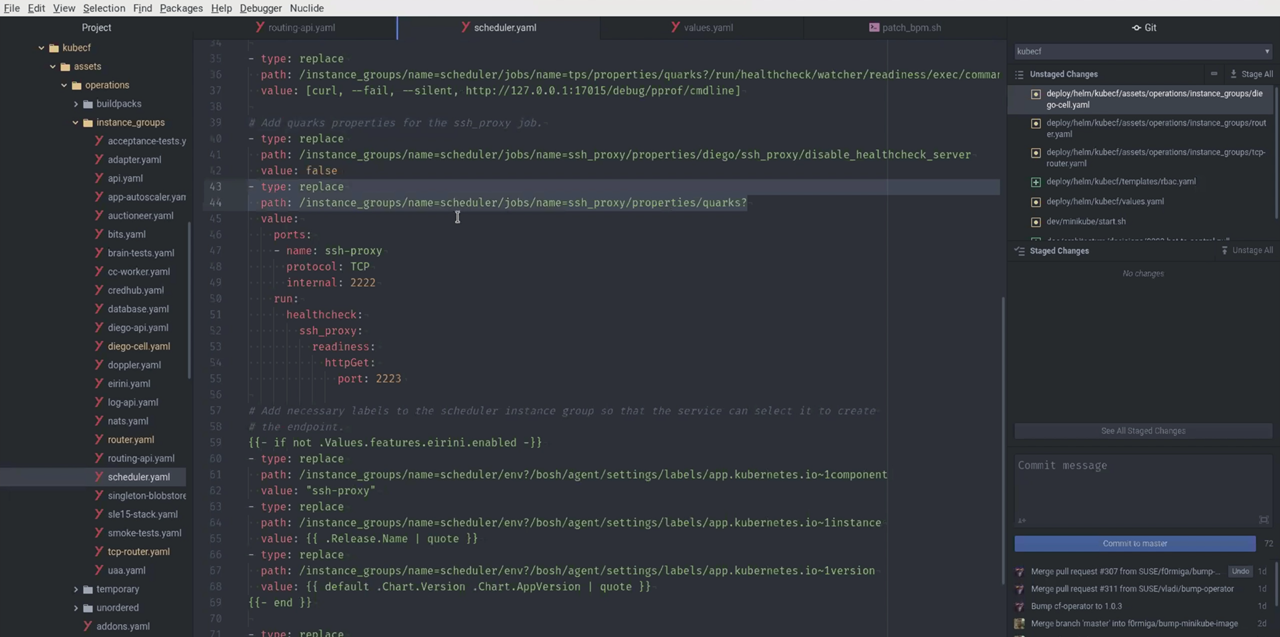Viewport: 1280px width, 637px height.
Task: Click the unstaged changes collapse minus button
Action: 1214,74
